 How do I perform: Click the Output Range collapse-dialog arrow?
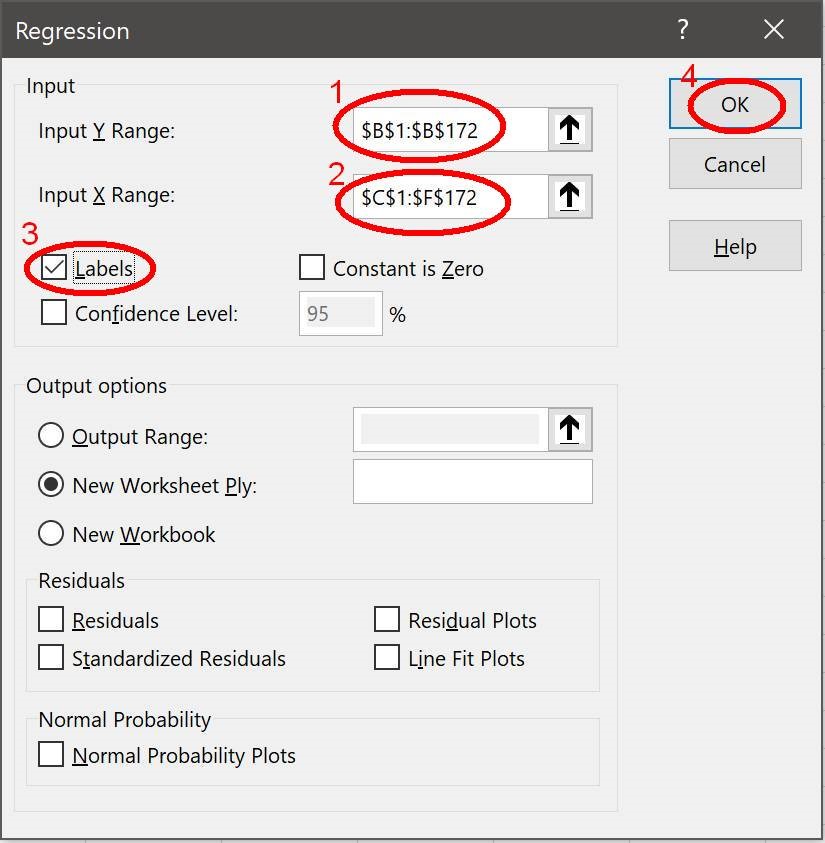[570, 430]
